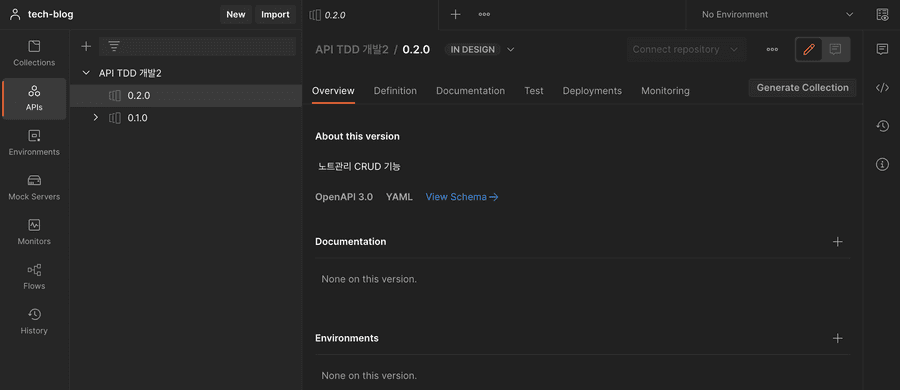The image size is (900, 390).
Task: Click the 0.2.0 version icon in tree
Action: tap(115, 96)
